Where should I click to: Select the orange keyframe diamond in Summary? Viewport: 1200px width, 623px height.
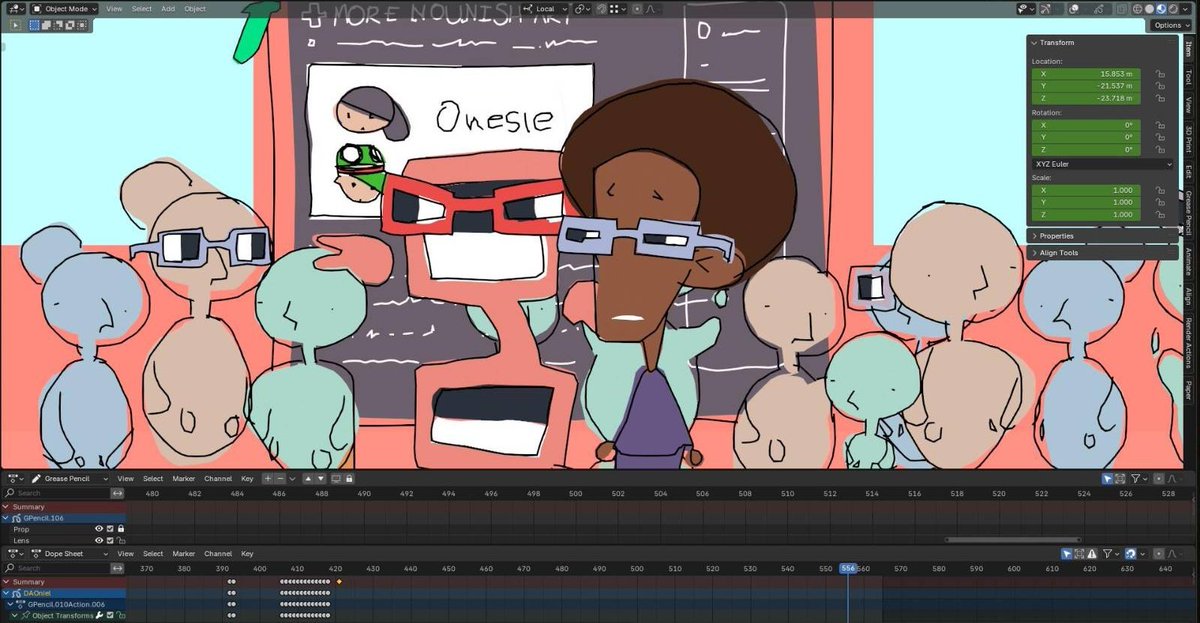(339, 582)
